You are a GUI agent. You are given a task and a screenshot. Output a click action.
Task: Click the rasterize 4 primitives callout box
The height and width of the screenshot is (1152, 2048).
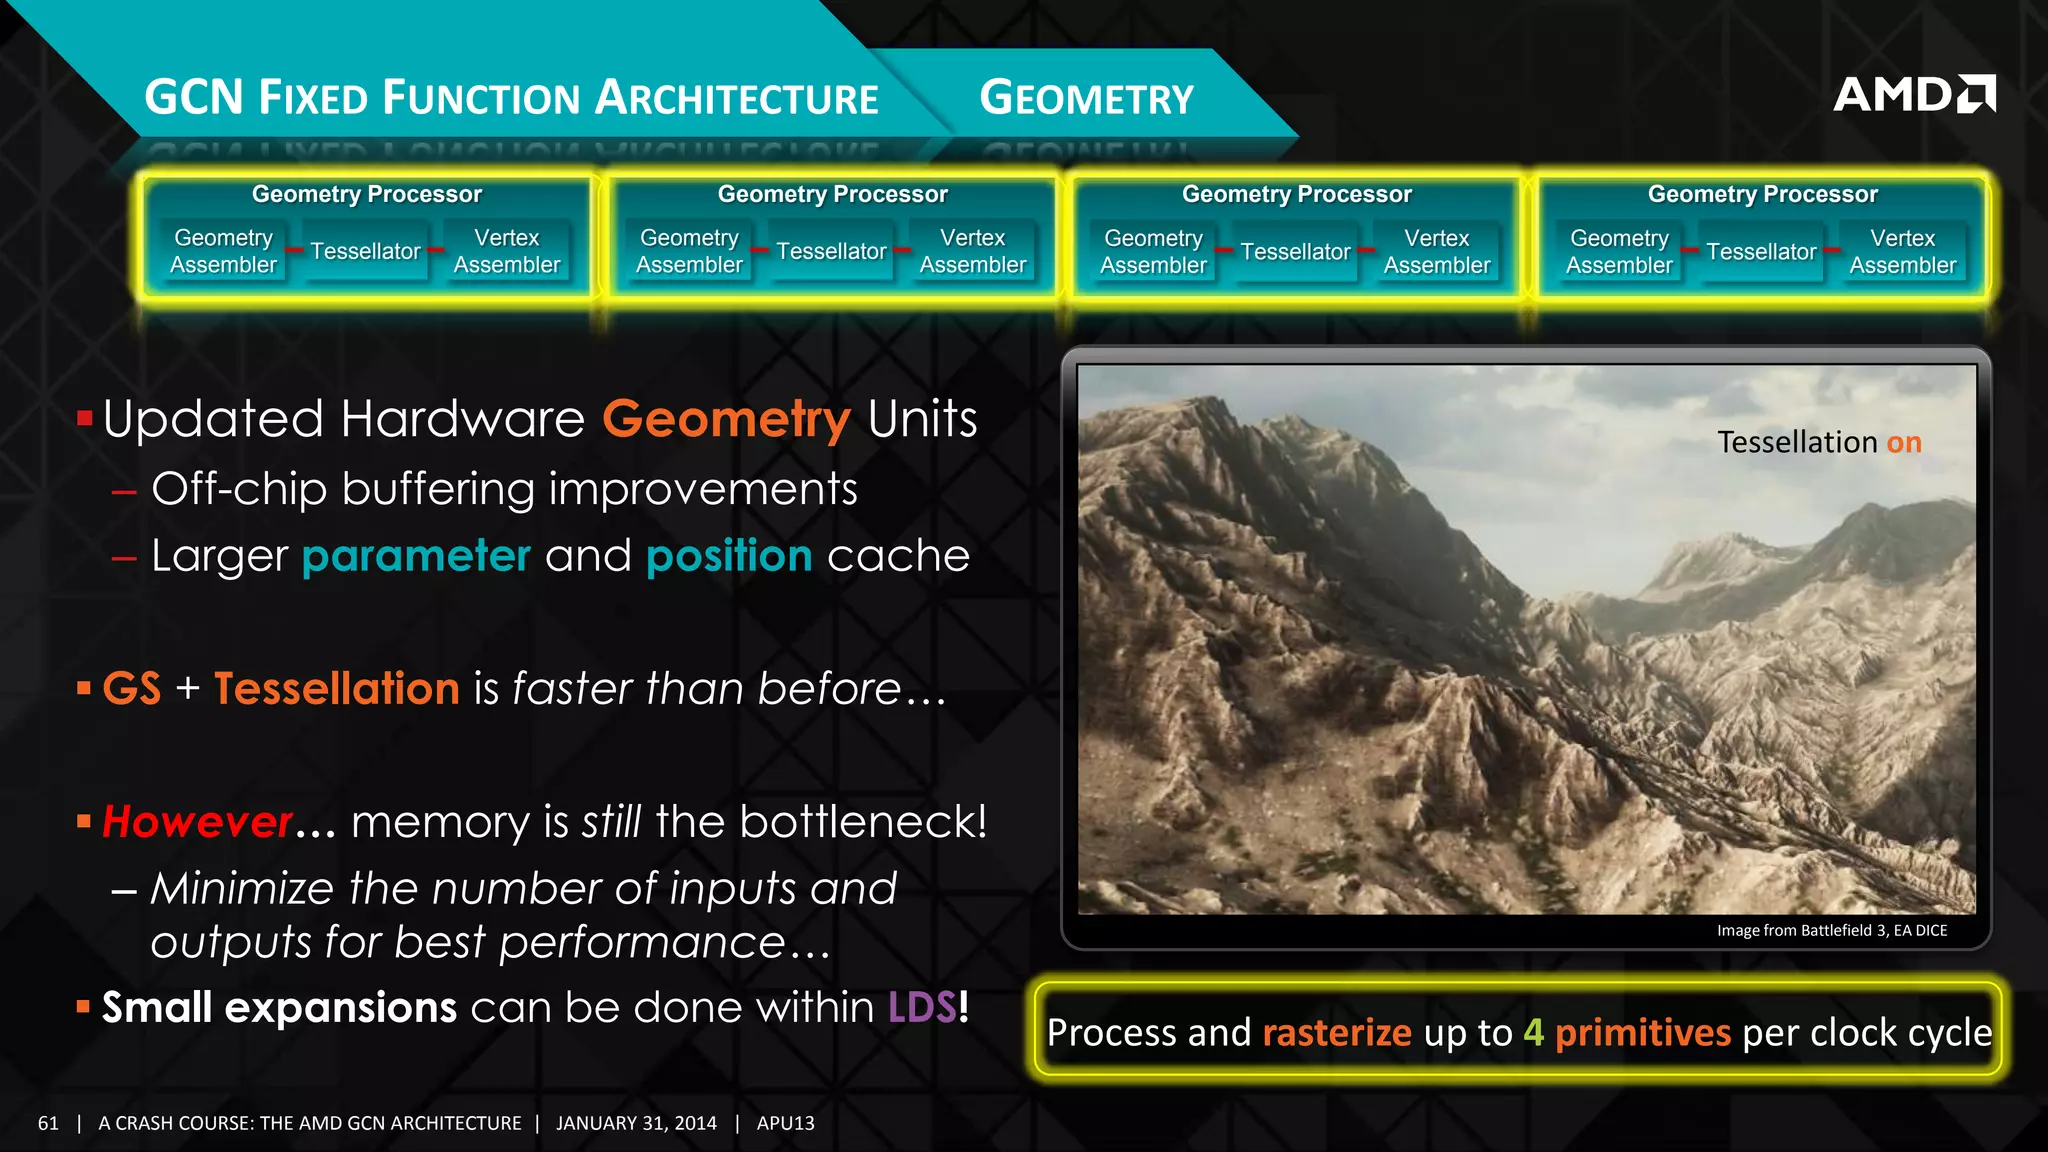pos(1518,1031)
